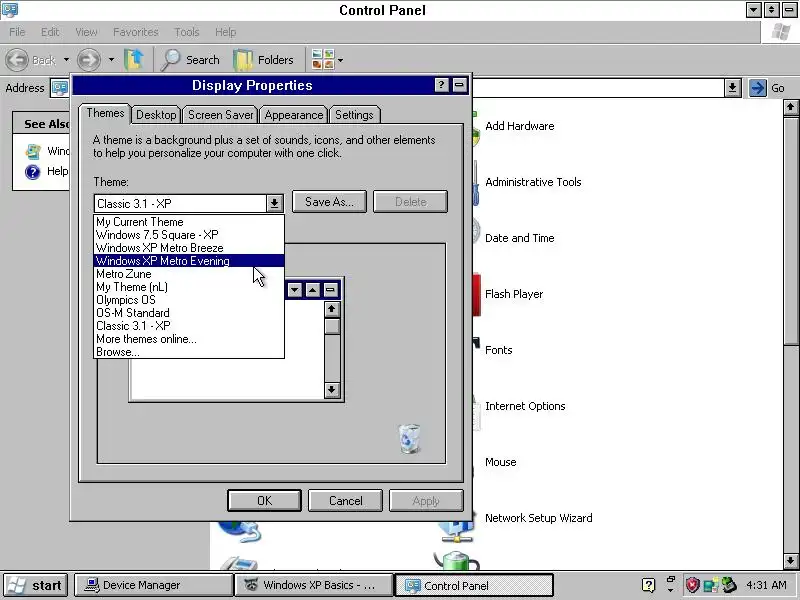800x600 pixels.
Task: Click the network computers tray icon
Action: [x=711, y=585]
